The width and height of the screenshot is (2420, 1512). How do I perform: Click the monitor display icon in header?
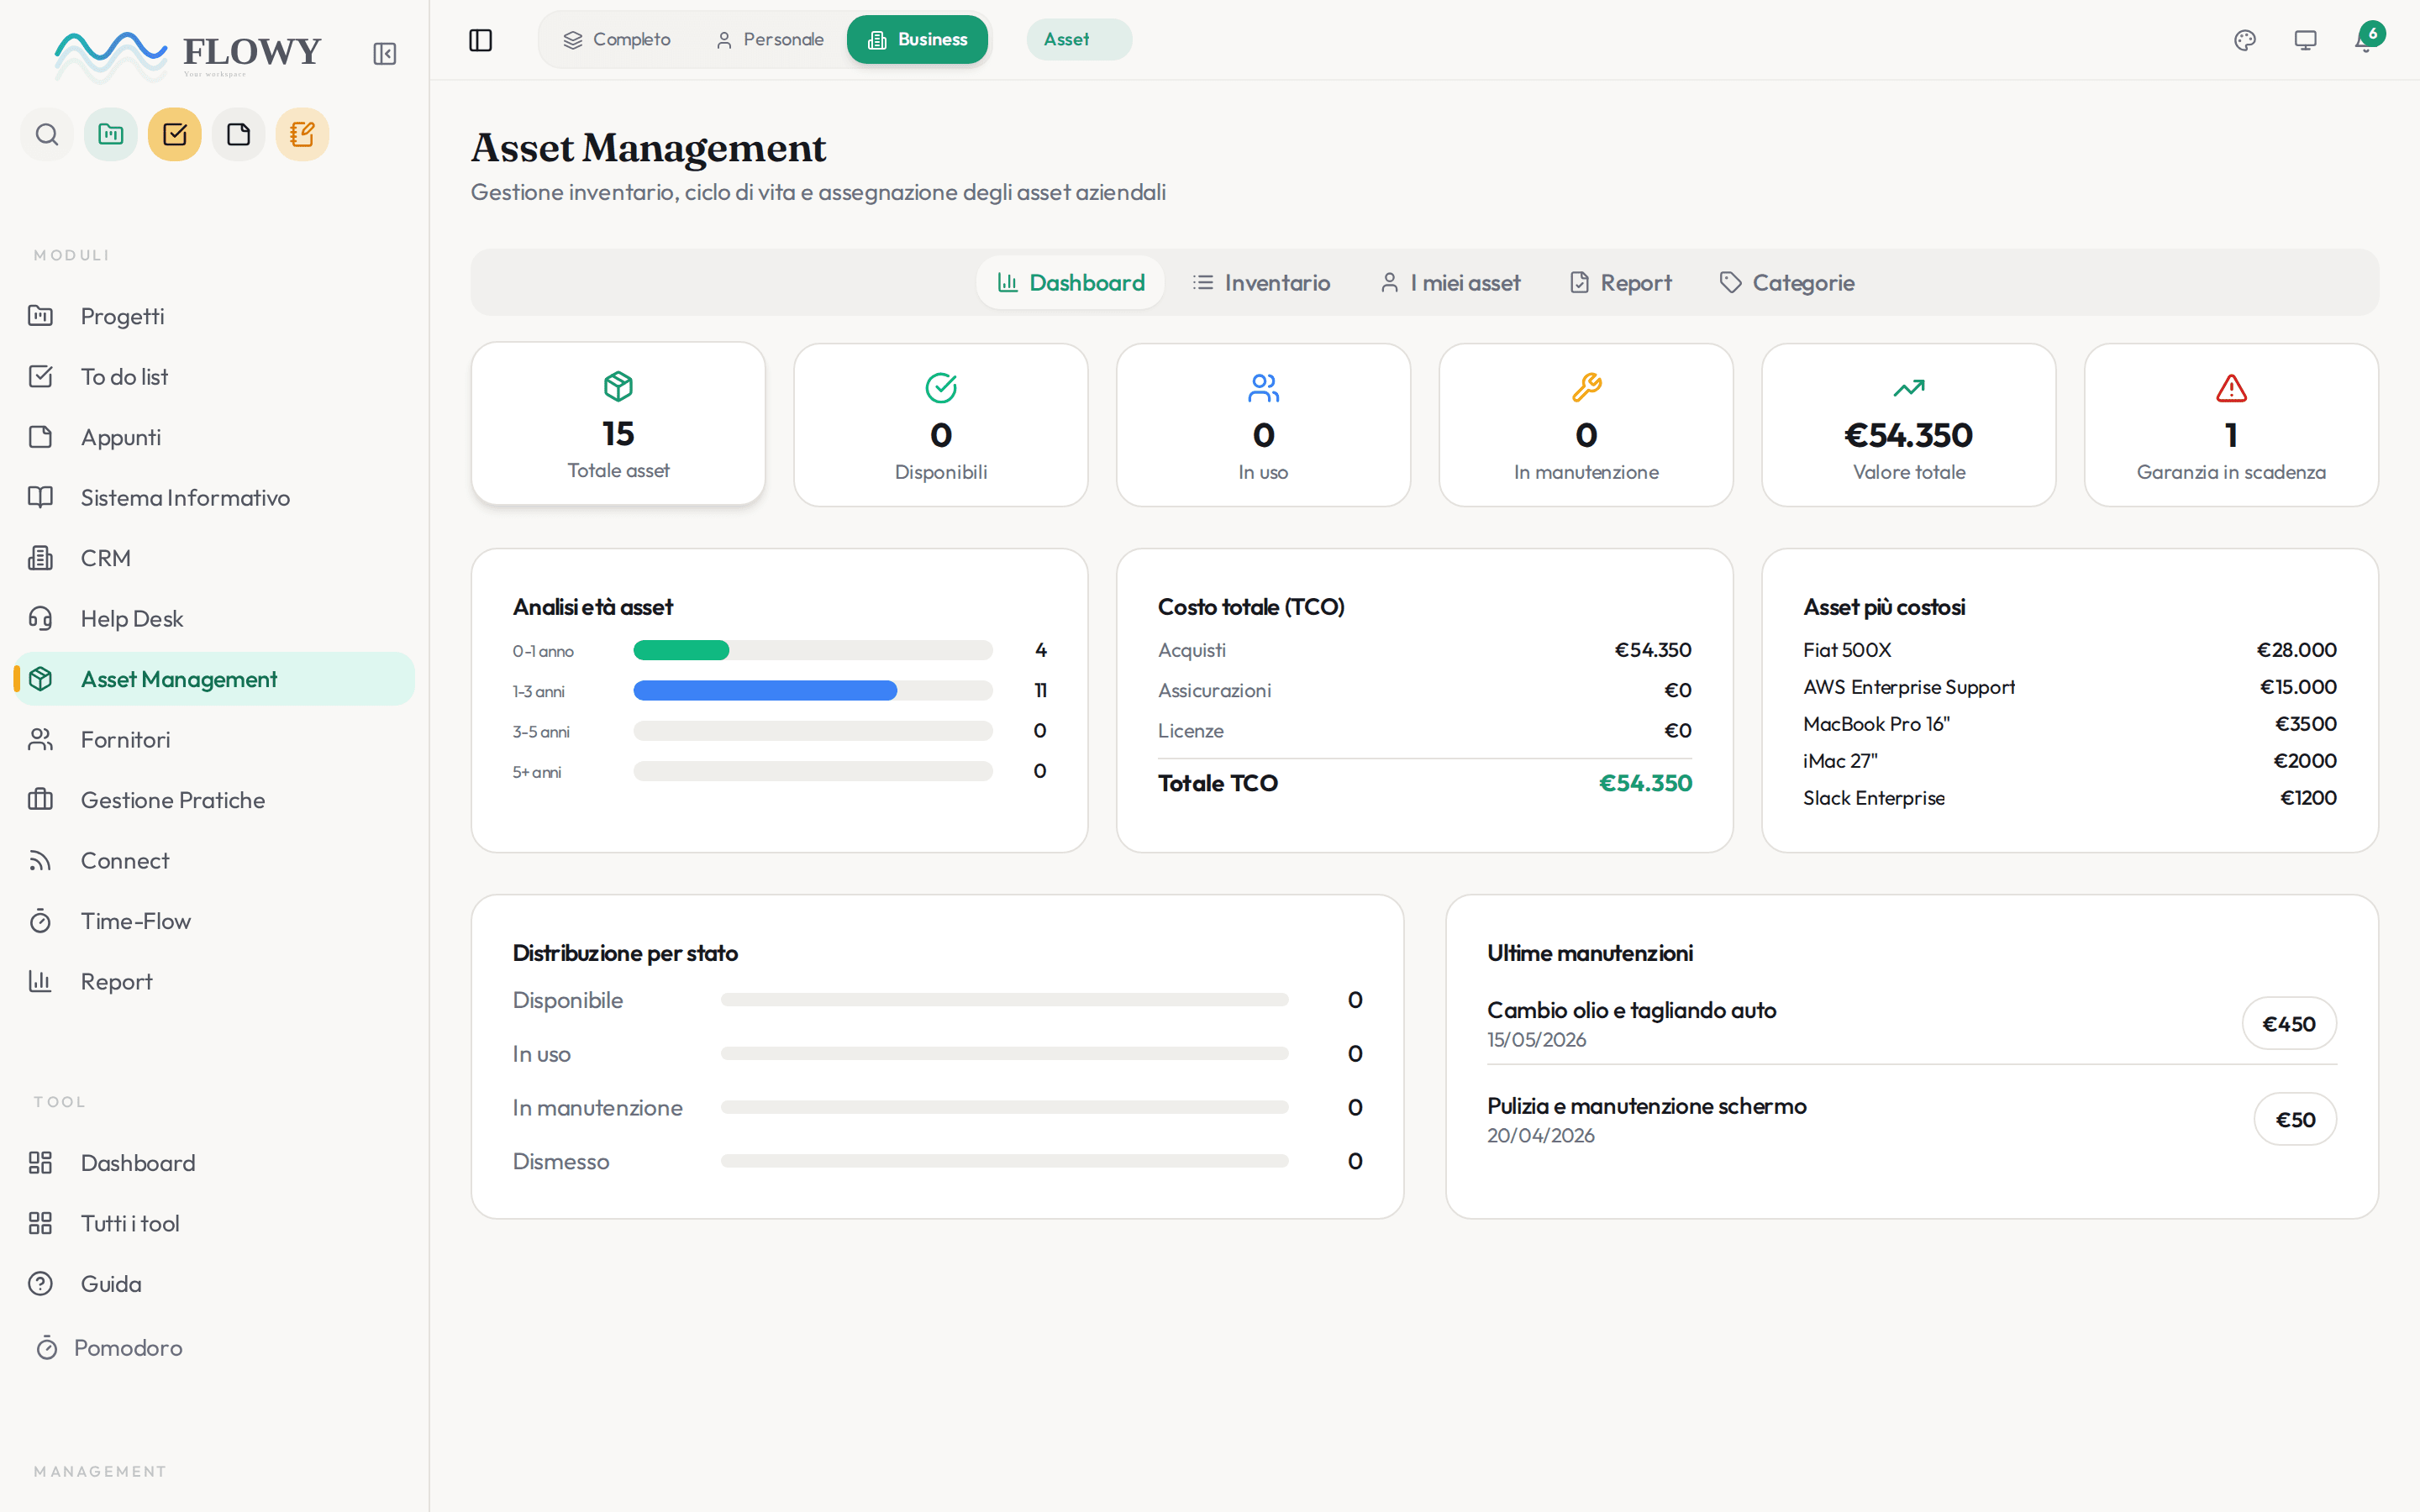[2305, 40]
